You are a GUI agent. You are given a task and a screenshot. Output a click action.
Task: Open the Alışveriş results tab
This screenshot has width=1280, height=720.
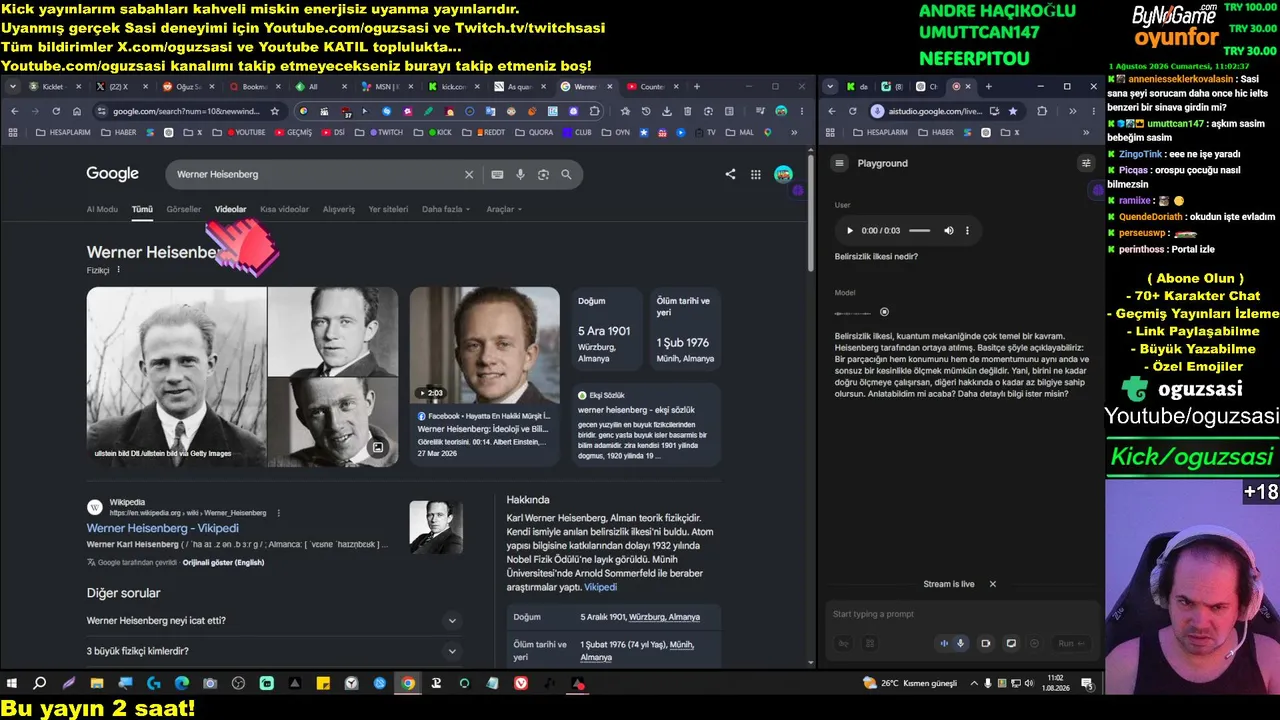[x=338, y=209]
